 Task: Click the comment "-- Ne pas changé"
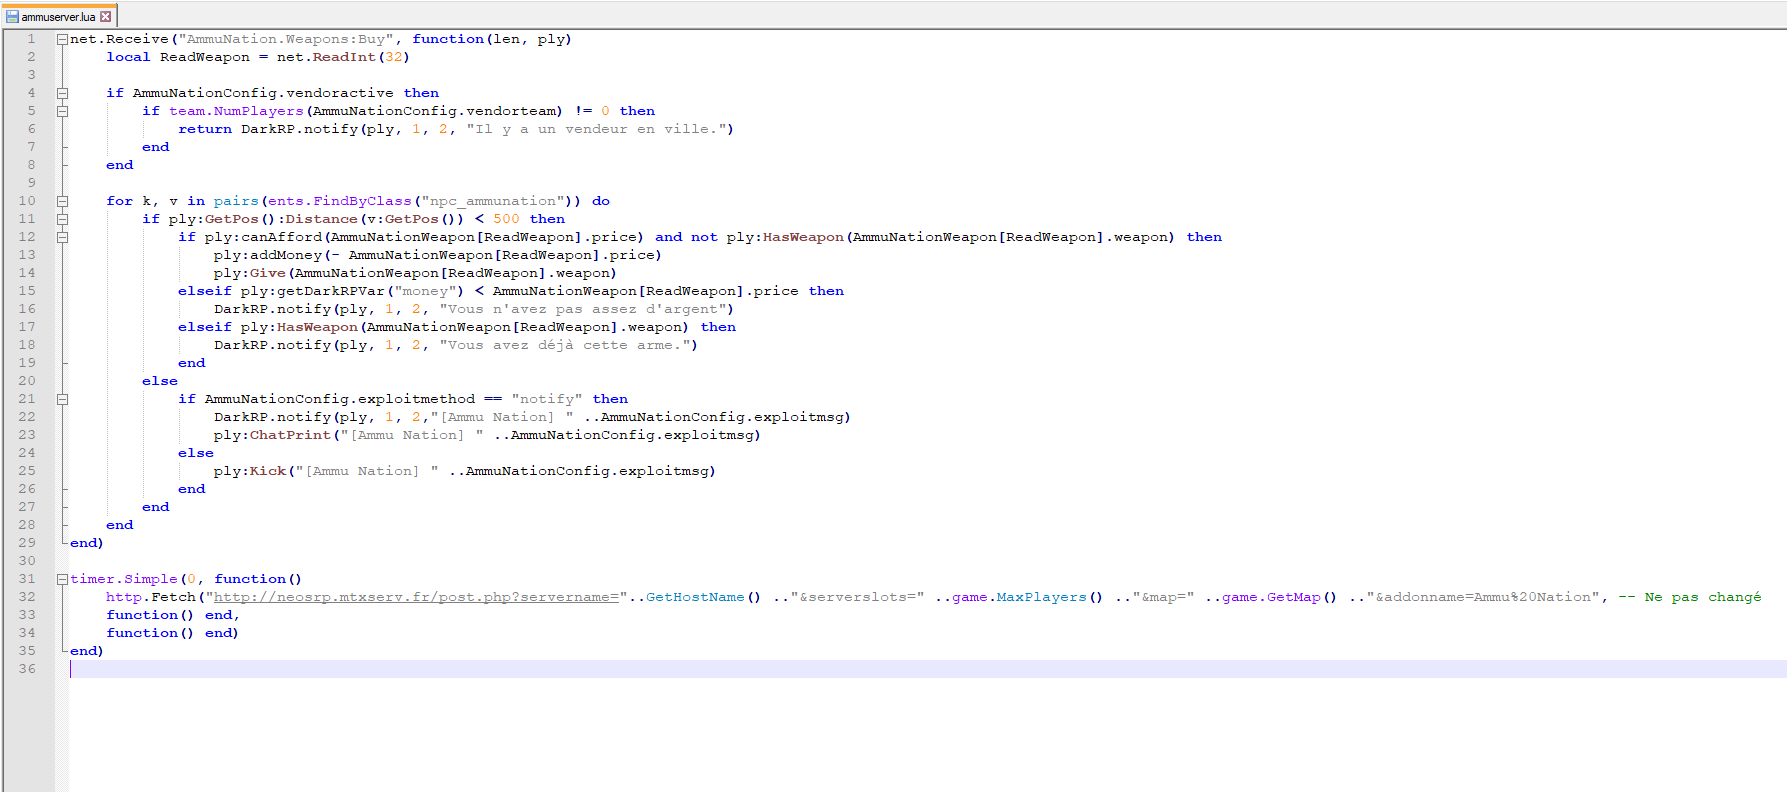(1690, 597)
